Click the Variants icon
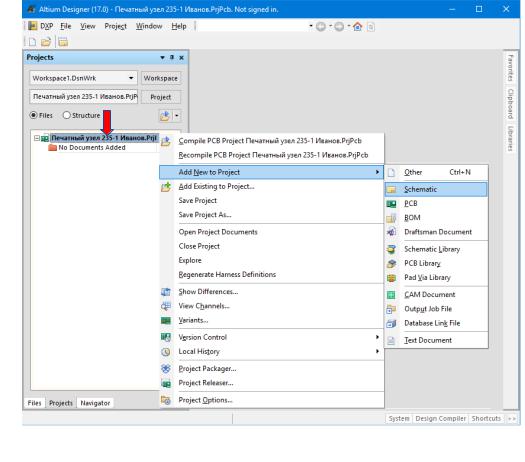Screen dimensions: 525x462 coord(166,320)
